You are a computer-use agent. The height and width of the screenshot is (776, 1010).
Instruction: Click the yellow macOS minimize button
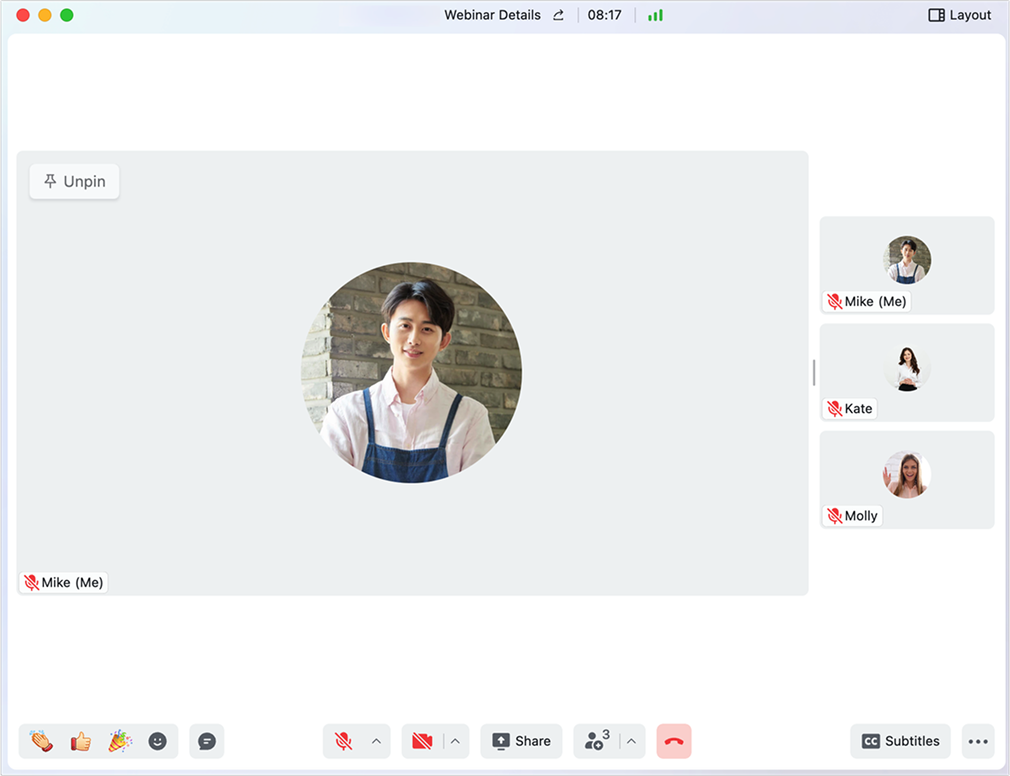[x=45, y=15]
